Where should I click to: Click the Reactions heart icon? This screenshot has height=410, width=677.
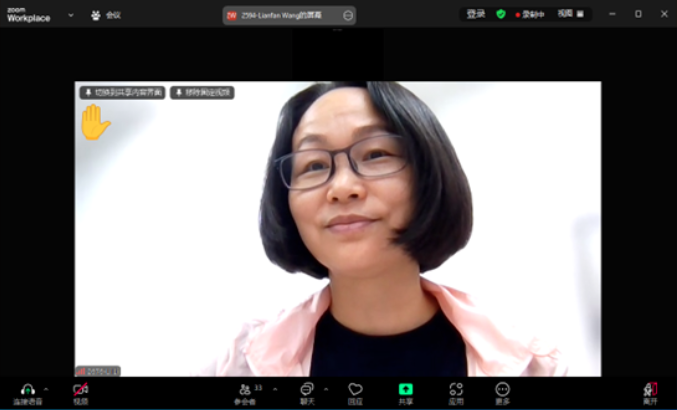click(x=355, y=388)
